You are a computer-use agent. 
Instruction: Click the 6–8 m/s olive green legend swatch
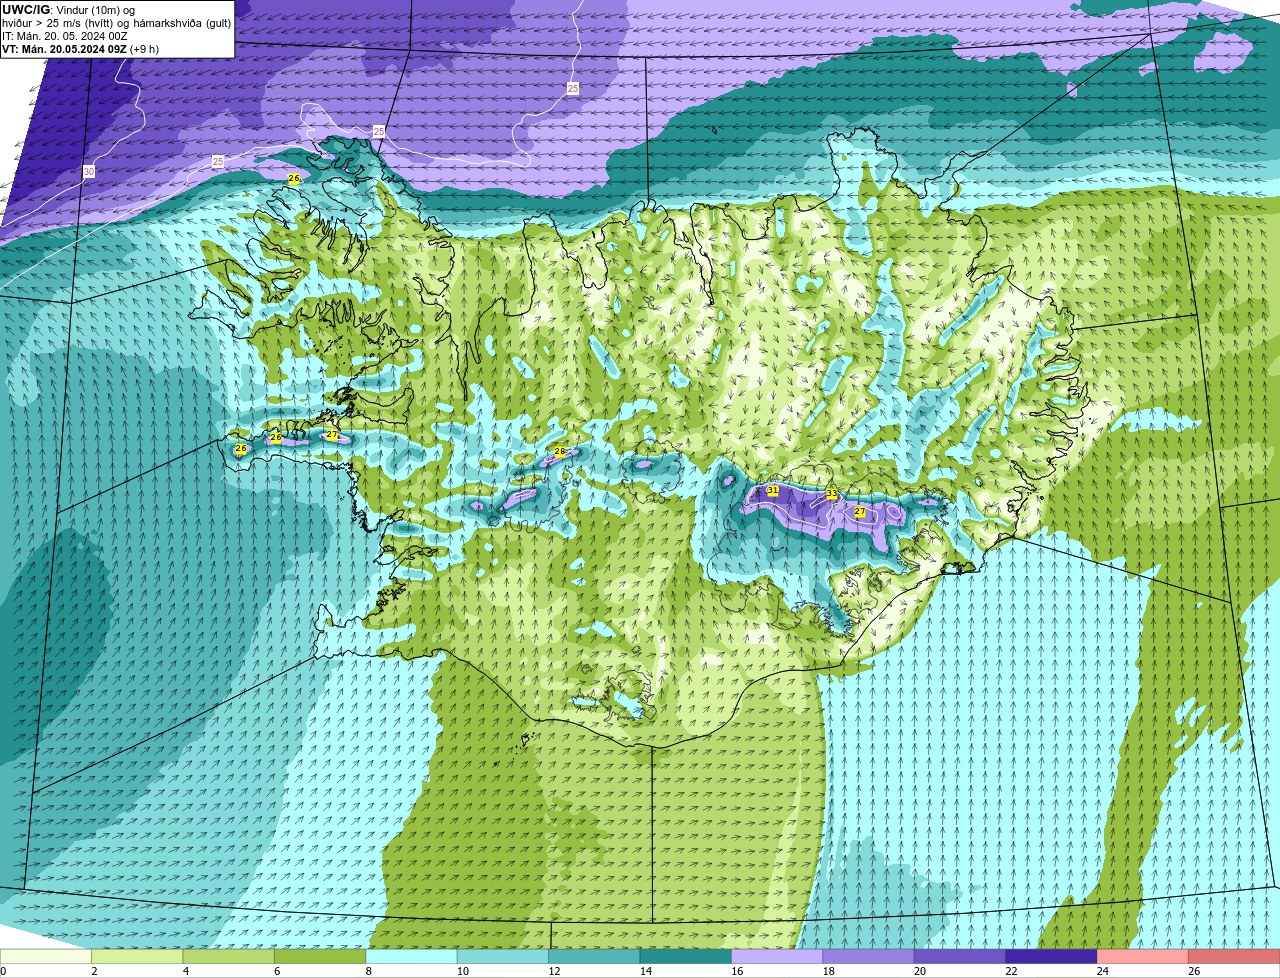coord(321,956)
